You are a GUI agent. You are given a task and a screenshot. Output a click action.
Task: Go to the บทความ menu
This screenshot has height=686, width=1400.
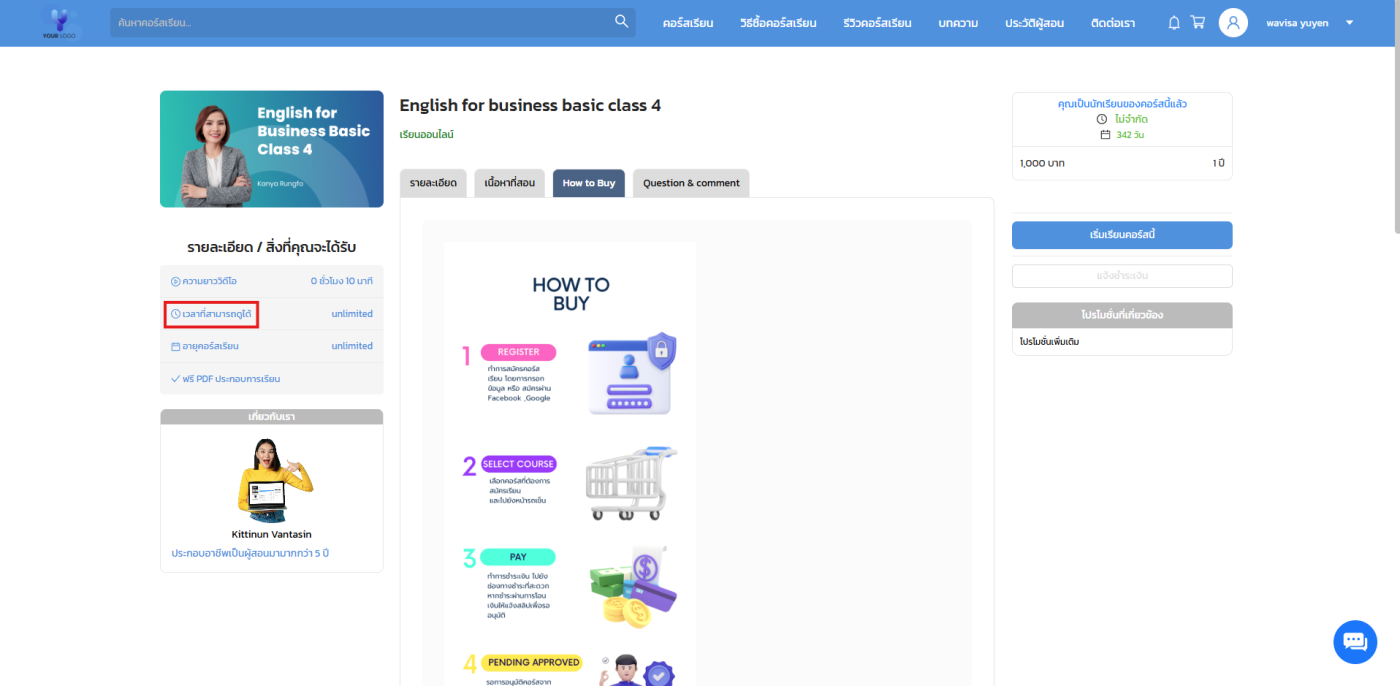tap(958, 23)
